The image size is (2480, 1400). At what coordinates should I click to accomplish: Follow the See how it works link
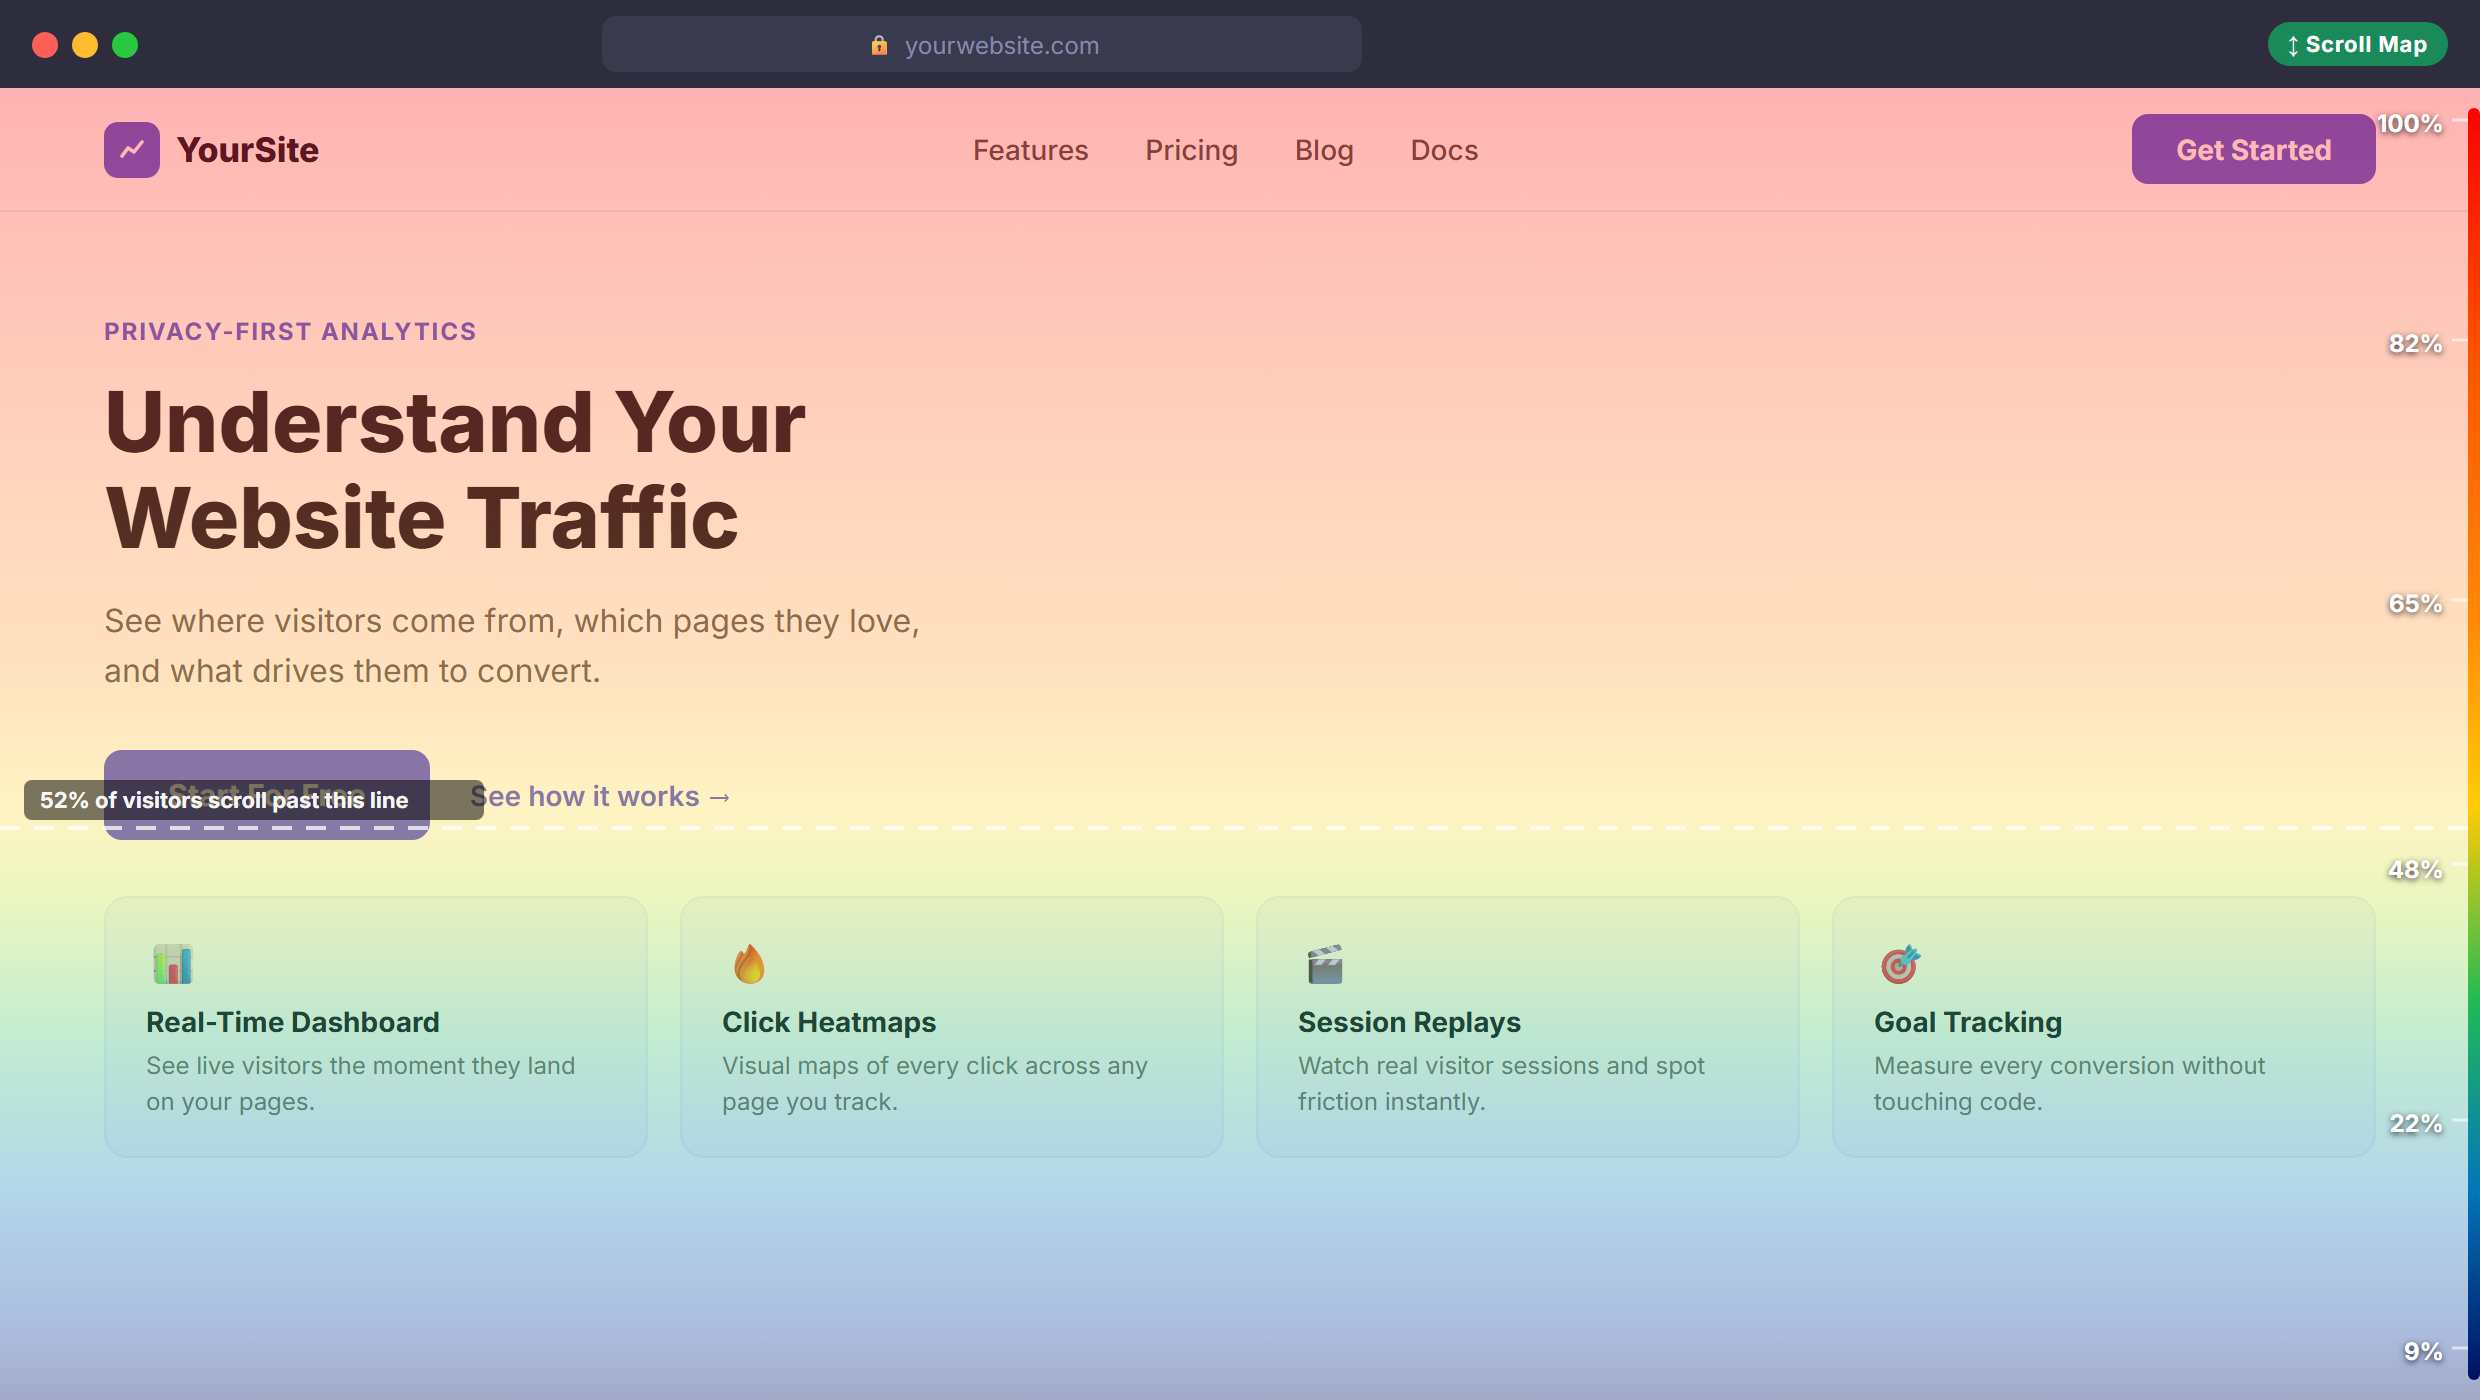coord(601,796)
